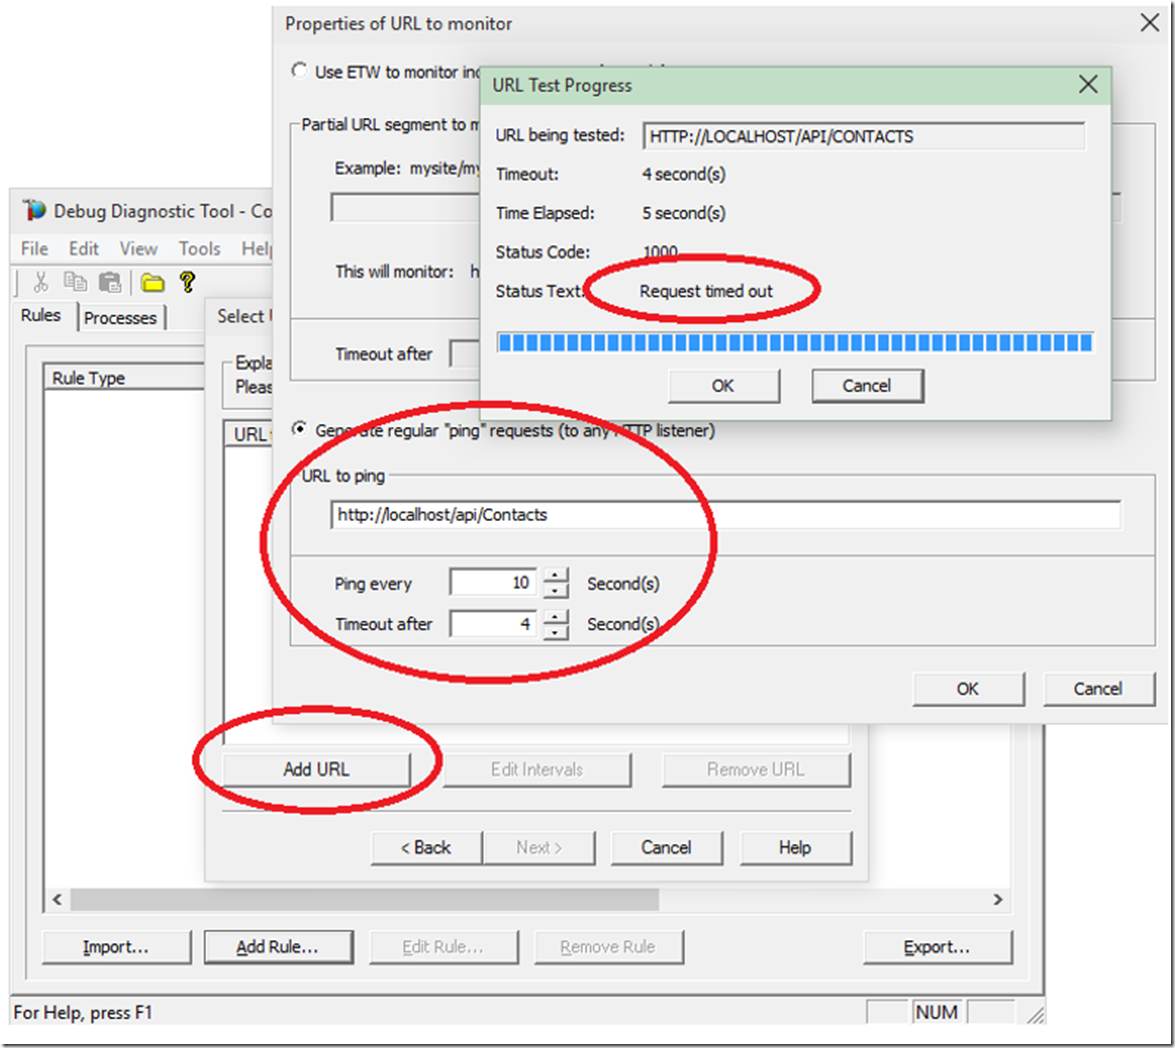Click the yellow question mark Help icon
Viewport: 1175px width, 1048px height.
click(187, 282)
